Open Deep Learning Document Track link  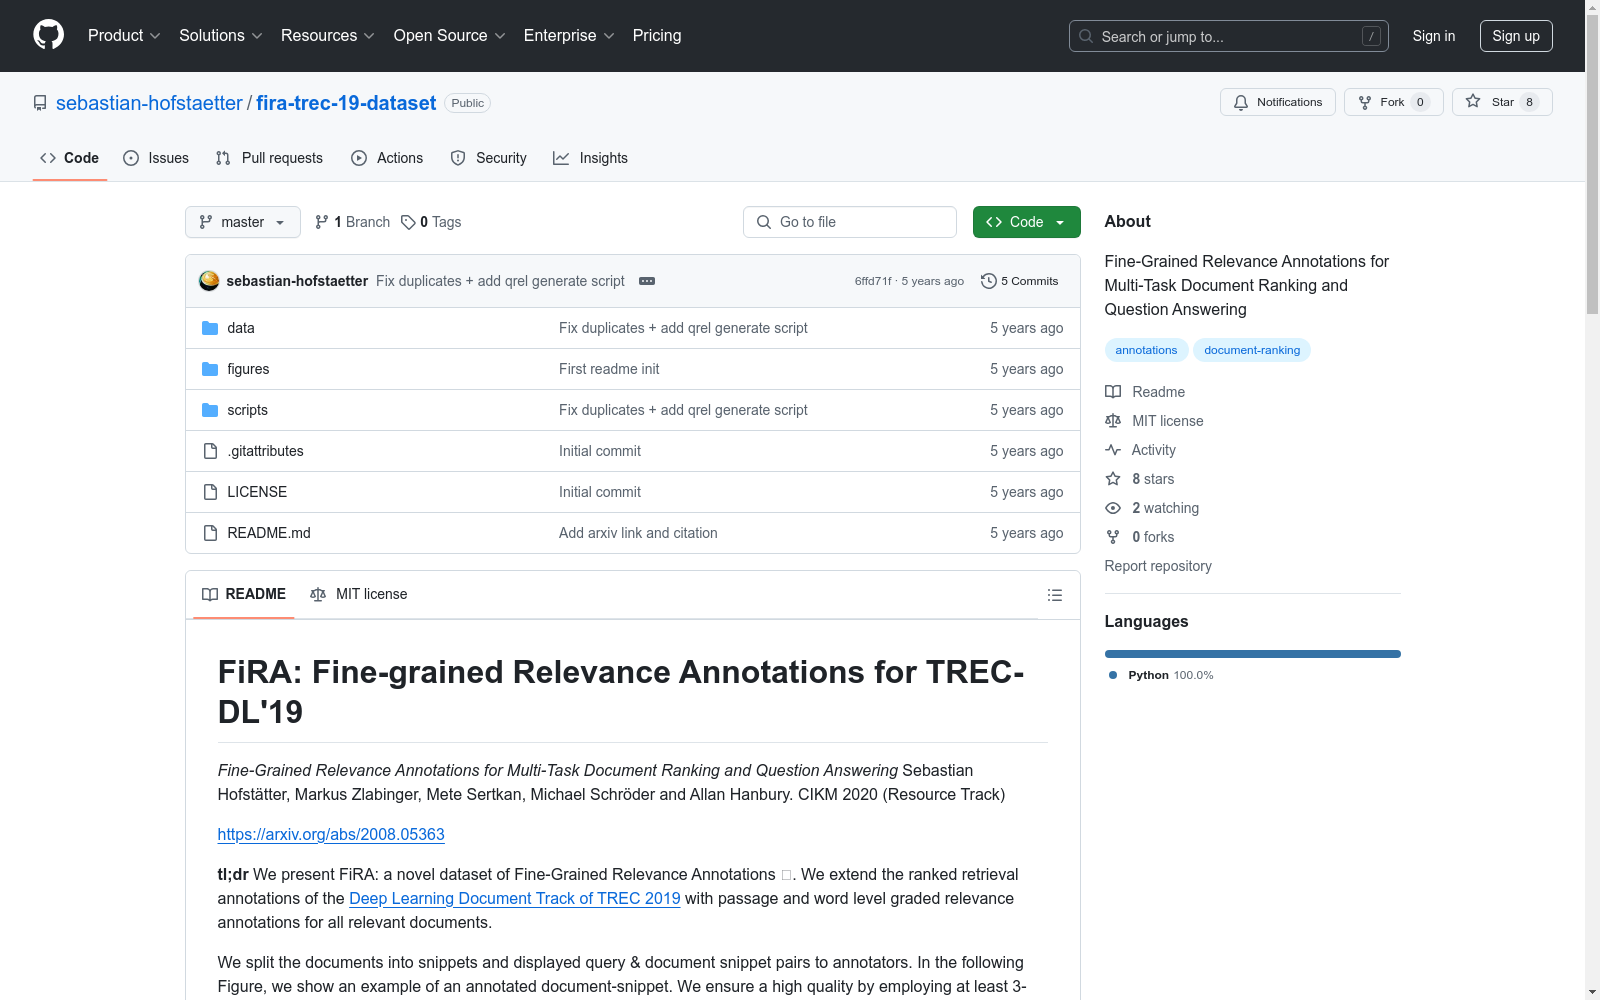click(515, 898)
